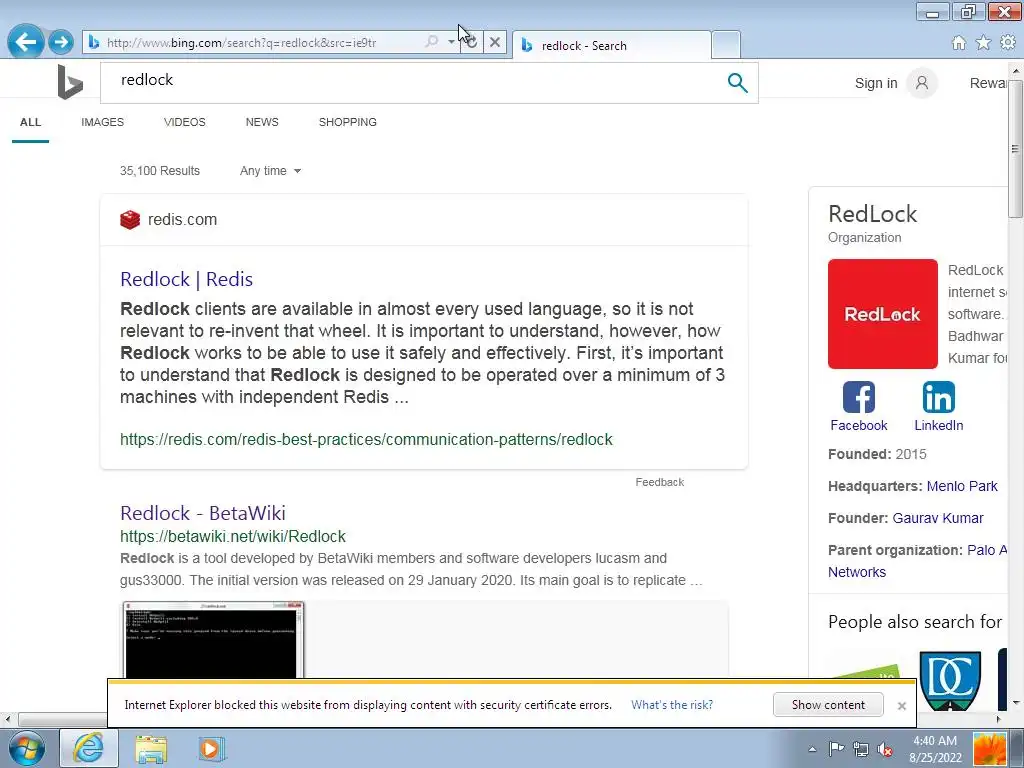Switch to the SHOPPING search tab
Viewport: 1024px width, 768px height.
(x=347, y=122)
